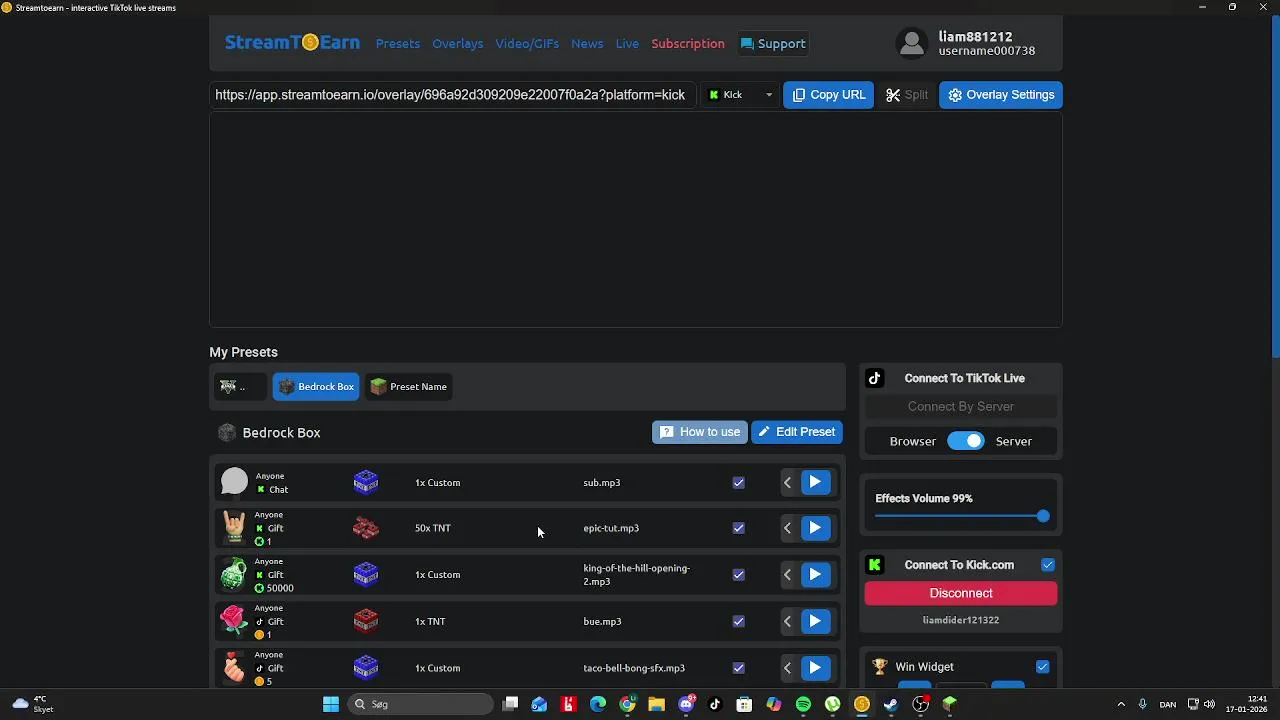Image resolution: width=1280 pixels, height=720 pixels.
Task: Click the trophy icon beside Win Widget
Action: [880, 666]
